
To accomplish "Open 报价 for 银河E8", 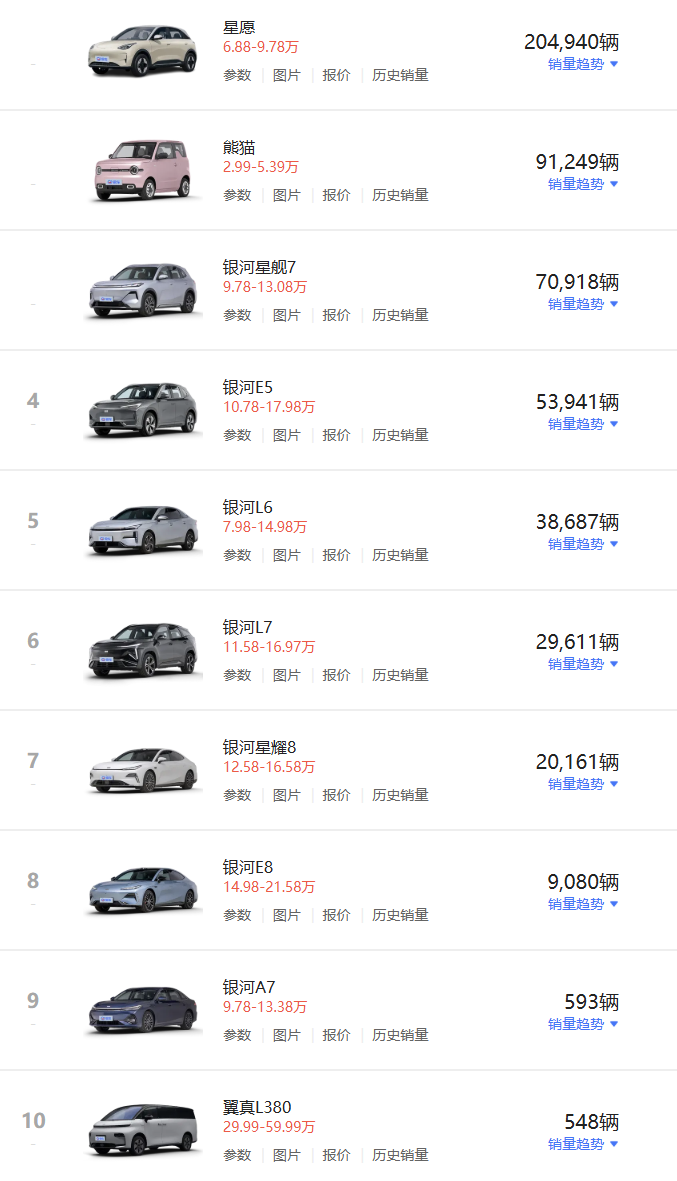I will point(336,915).
